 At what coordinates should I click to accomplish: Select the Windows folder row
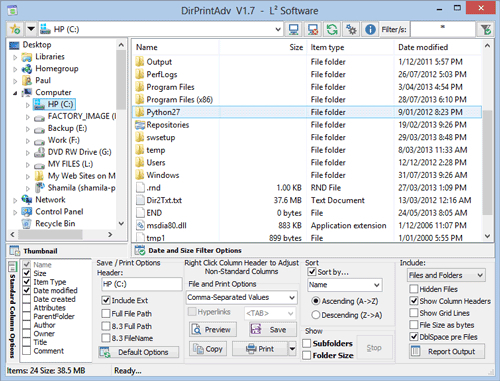[307, 175]
